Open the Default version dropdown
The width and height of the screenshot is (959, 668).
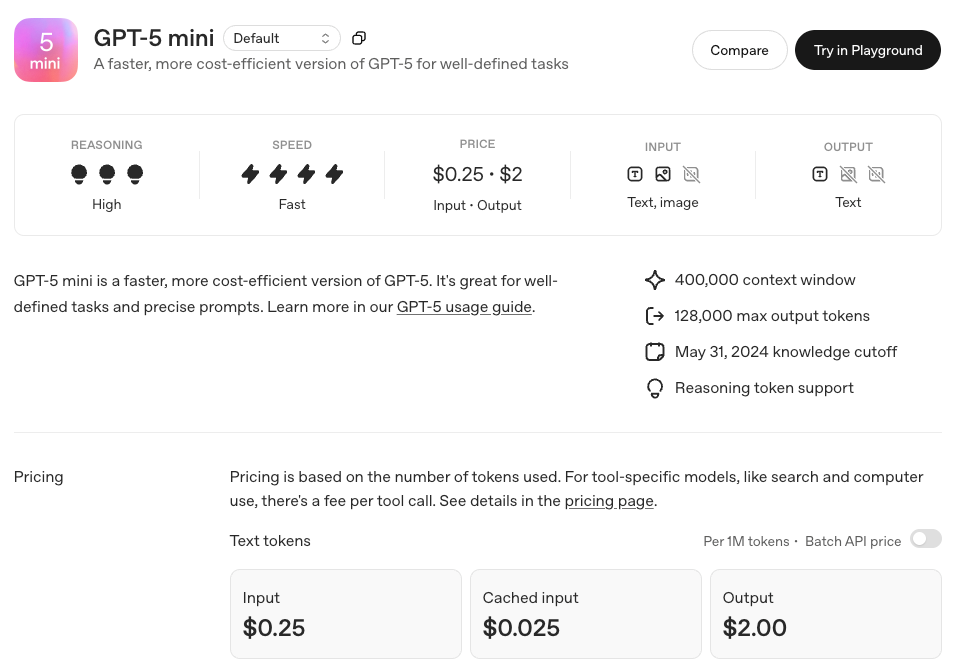pyautogui.click(x=281, y=38)
